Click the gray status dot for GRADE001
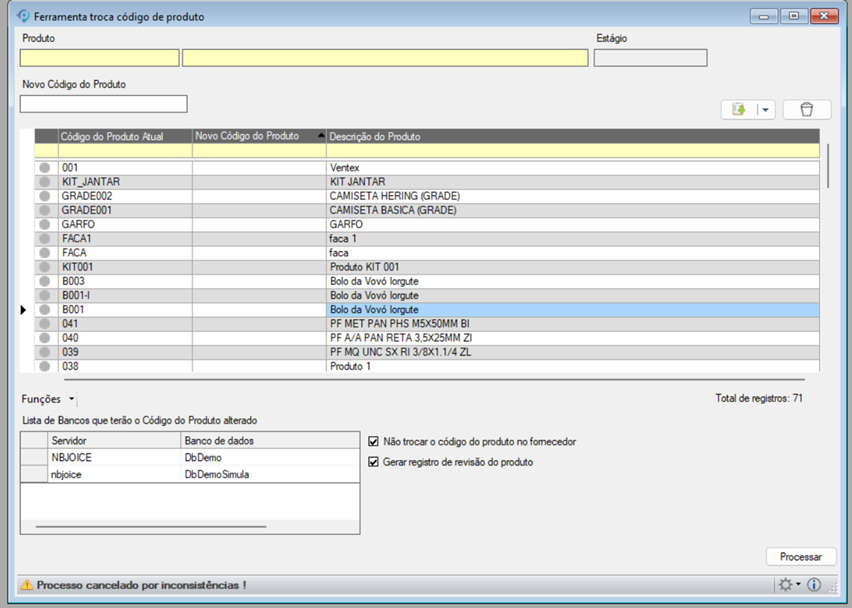The width and height of the screenshot is (852, 608). click(45, 210)
